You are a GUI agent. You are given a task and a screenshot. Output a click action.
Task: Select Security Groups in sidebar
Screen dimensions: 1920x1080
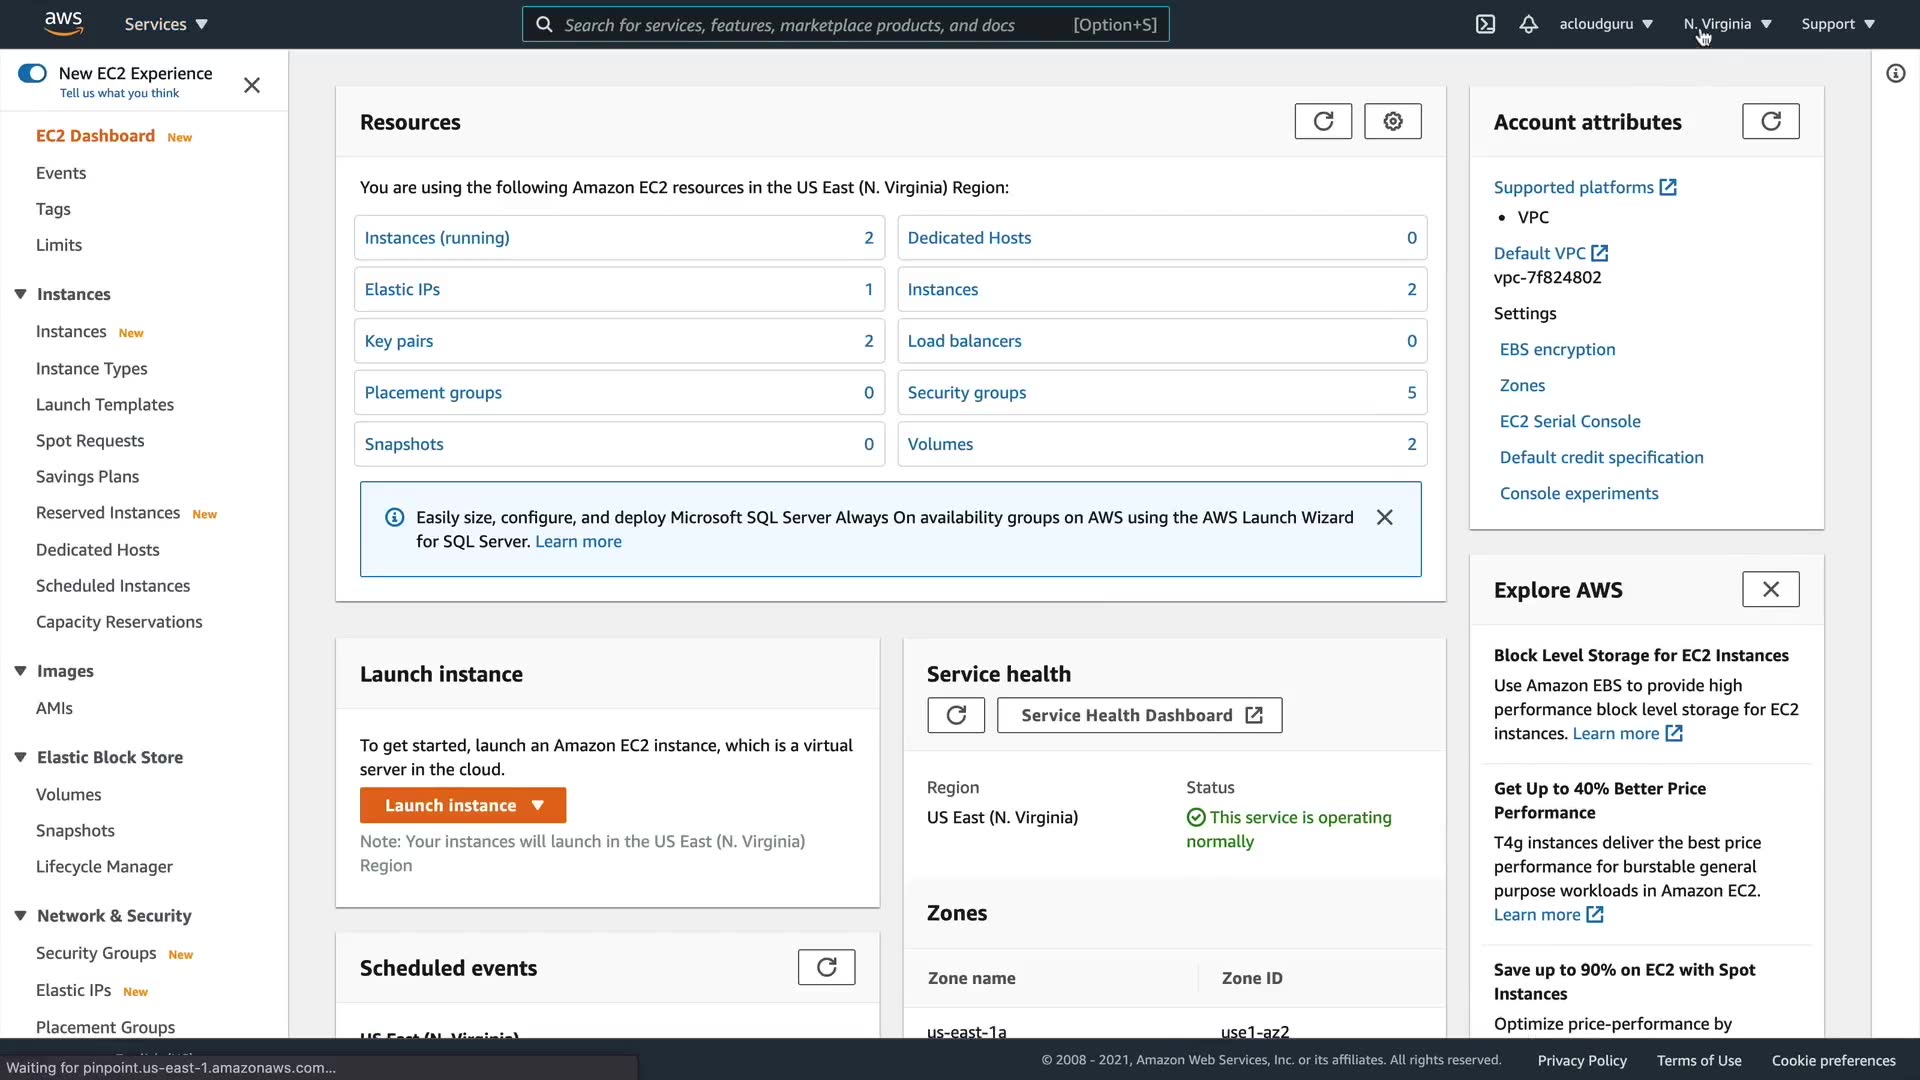tap(96, 953)
